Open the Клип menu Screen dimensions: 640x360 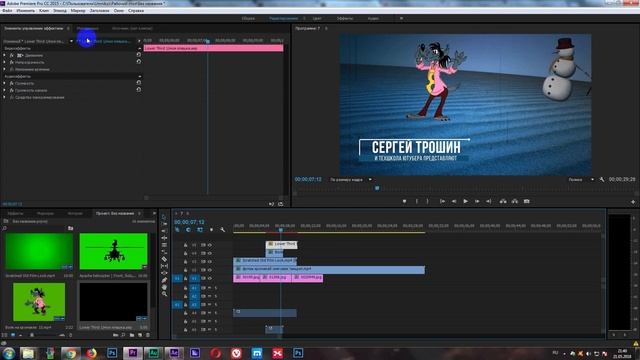point(44,11)
